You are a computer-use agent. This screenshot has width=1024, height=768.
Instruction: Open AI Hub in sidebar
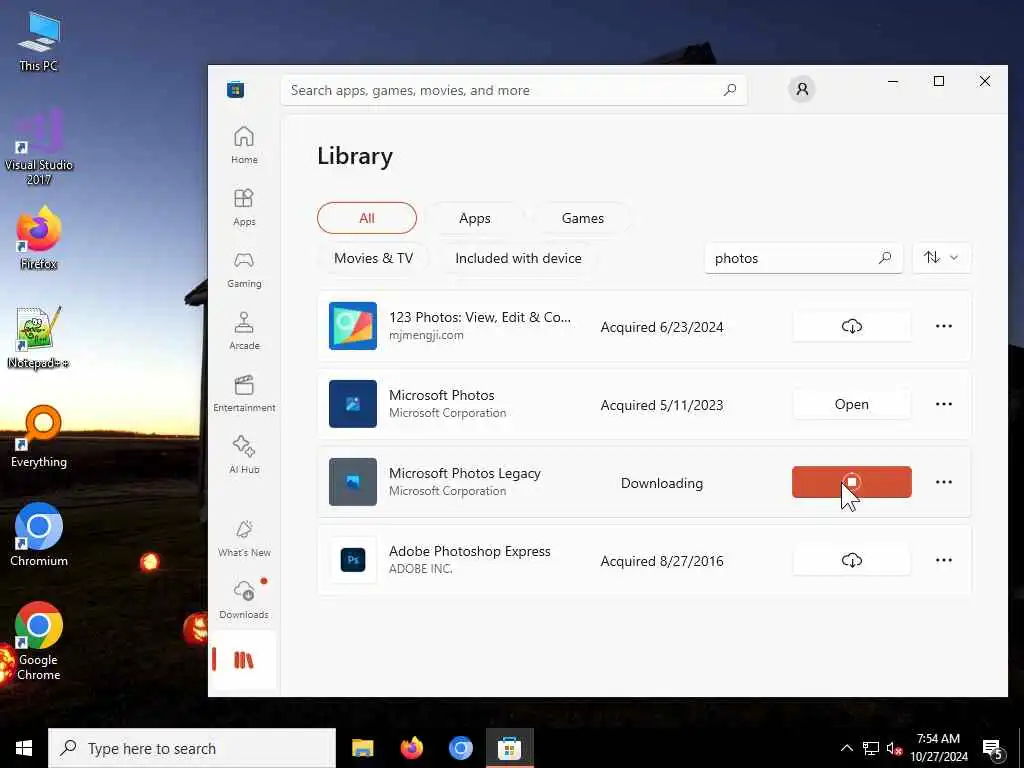(244, 455)
